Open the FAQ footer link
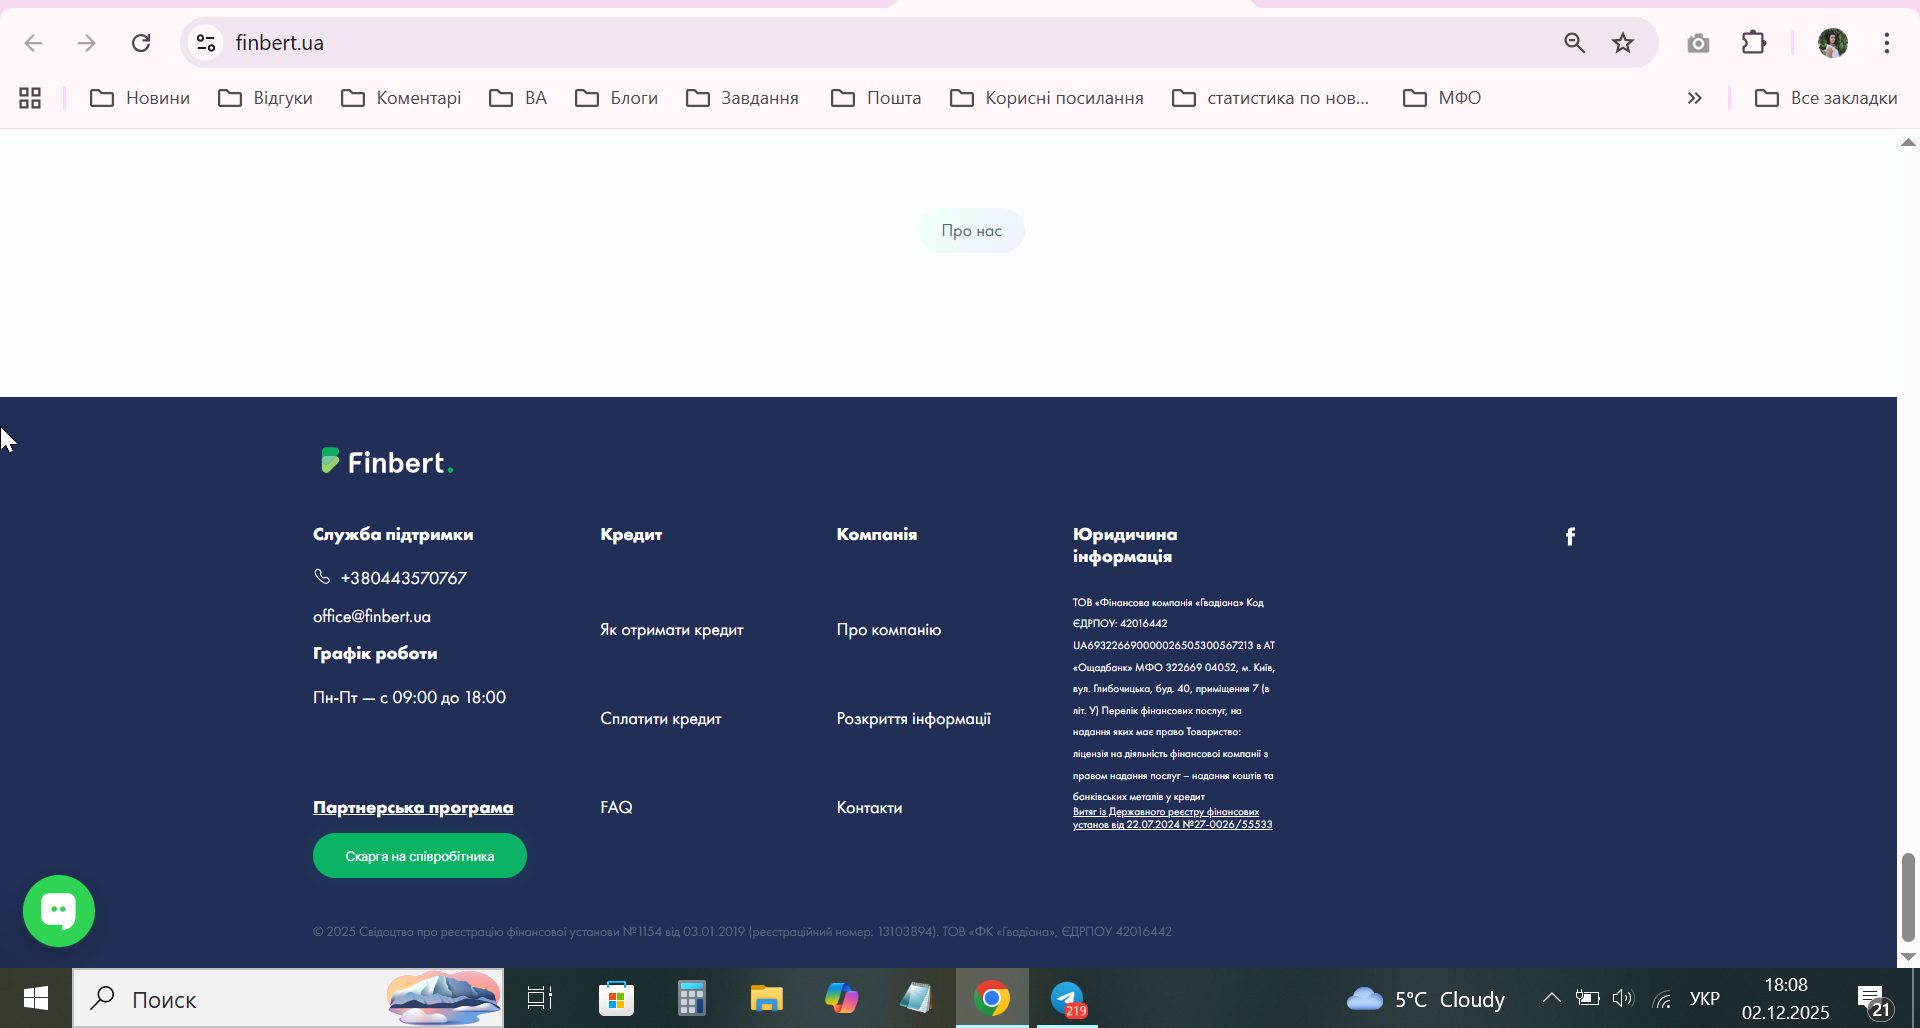Screen dimensions: 1920x1028 [616, 807]
